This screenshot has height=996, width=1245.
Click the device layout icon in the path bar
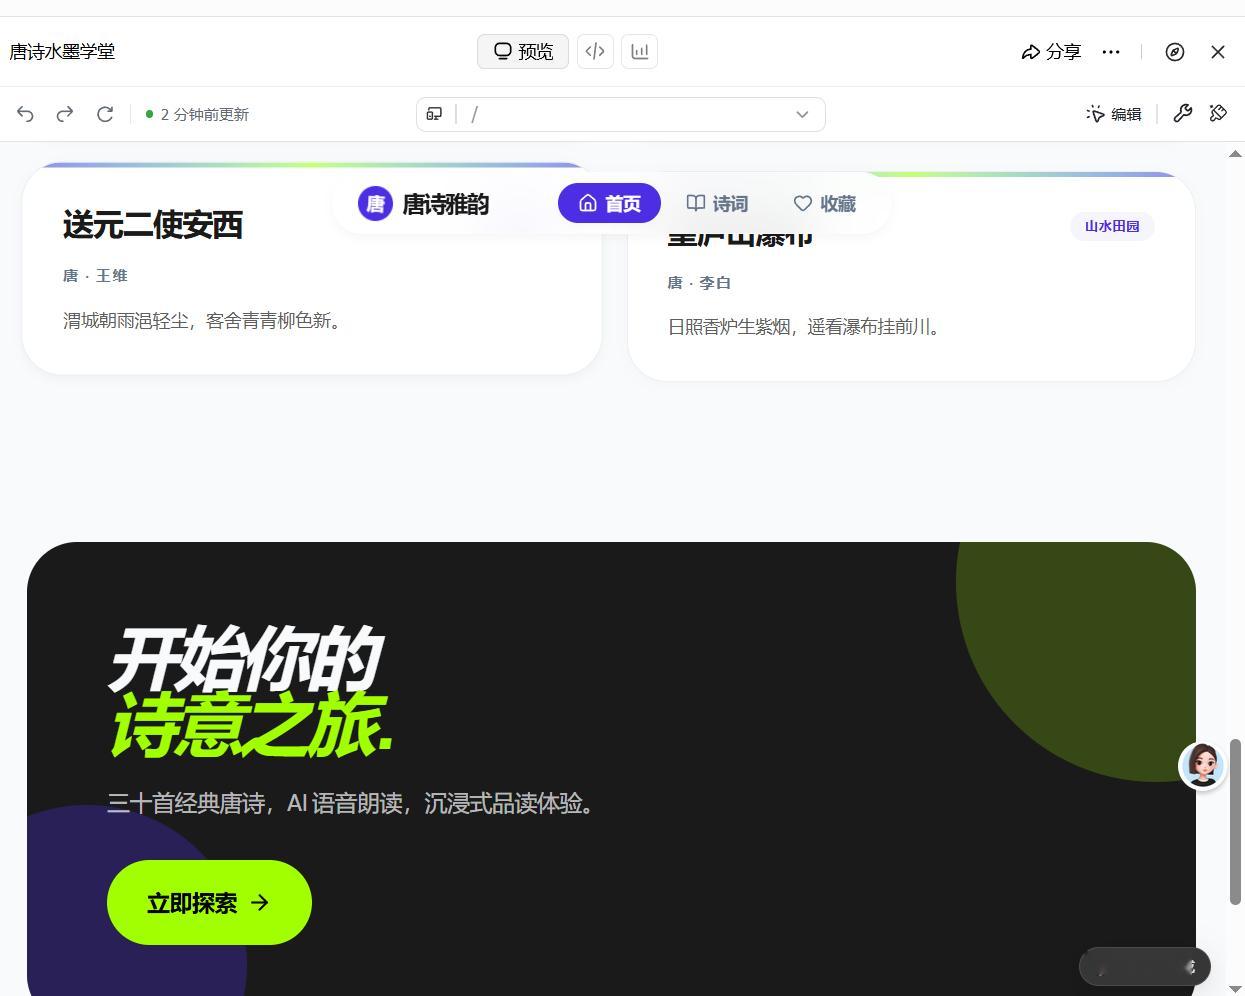(x=434, y=114)
